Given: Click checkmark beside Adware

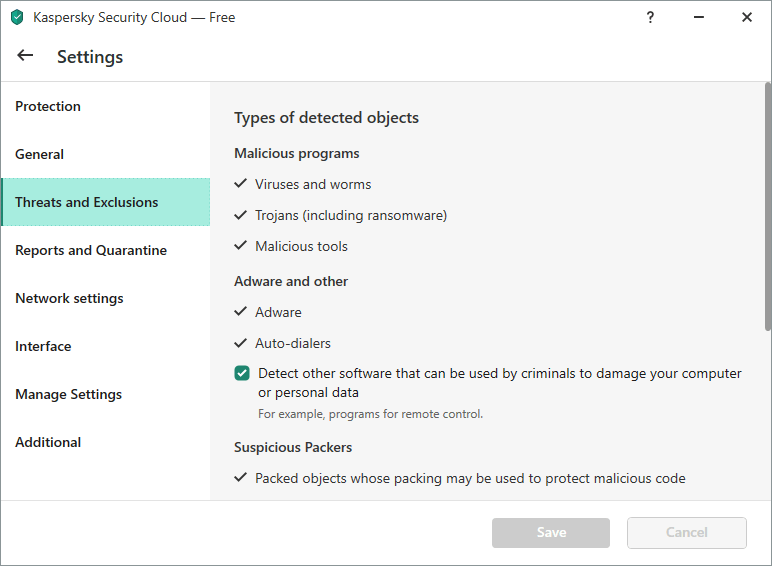Looking at the screenshot, I should point(240,312).
